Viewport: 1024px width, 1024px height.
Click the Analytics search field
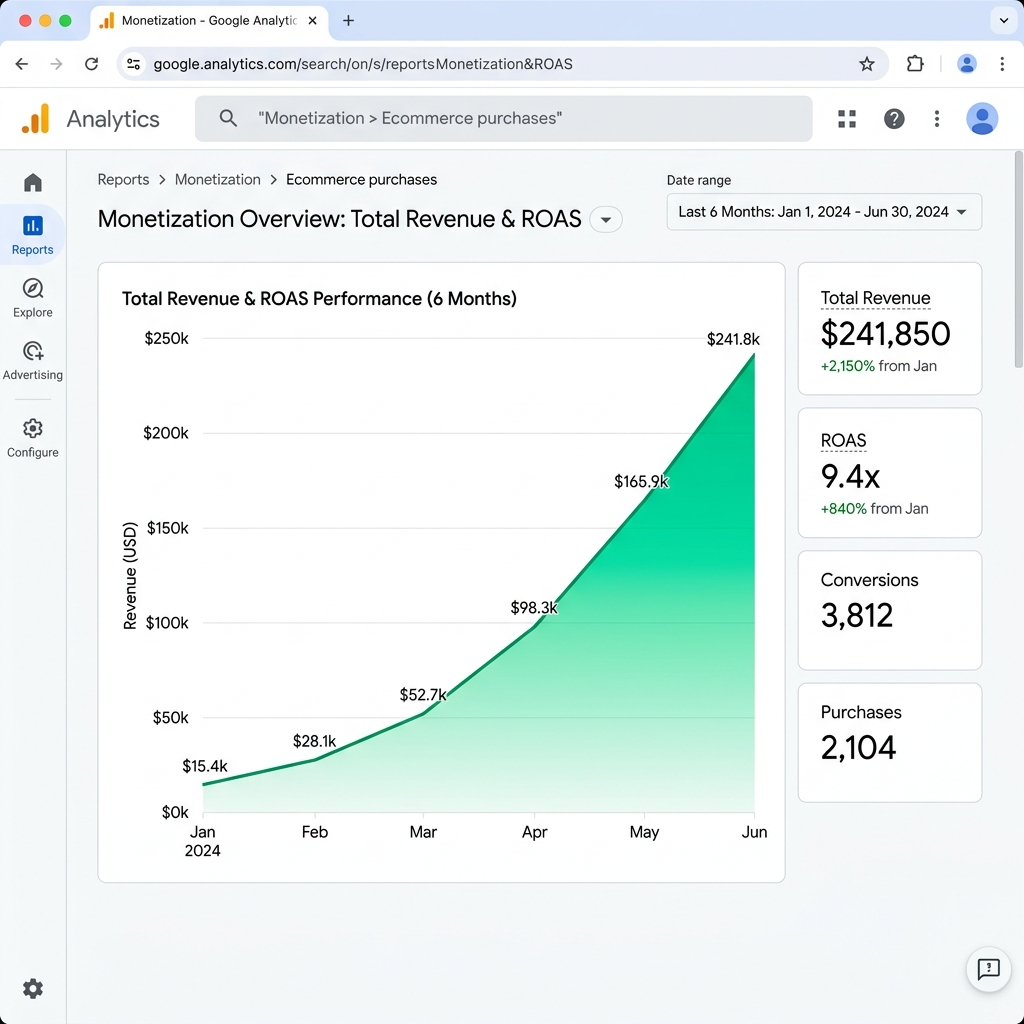[504, 119]
